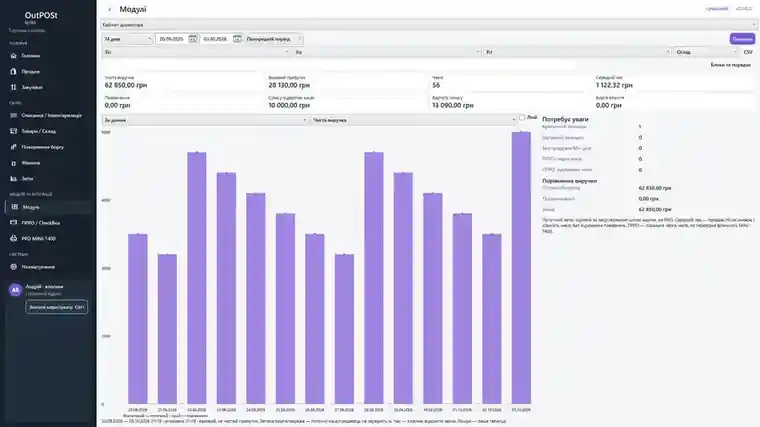The width and height of the screenshot is (760, 427).
Task: Open the За днями grouping dropdown
Action: tap(205, 120)
